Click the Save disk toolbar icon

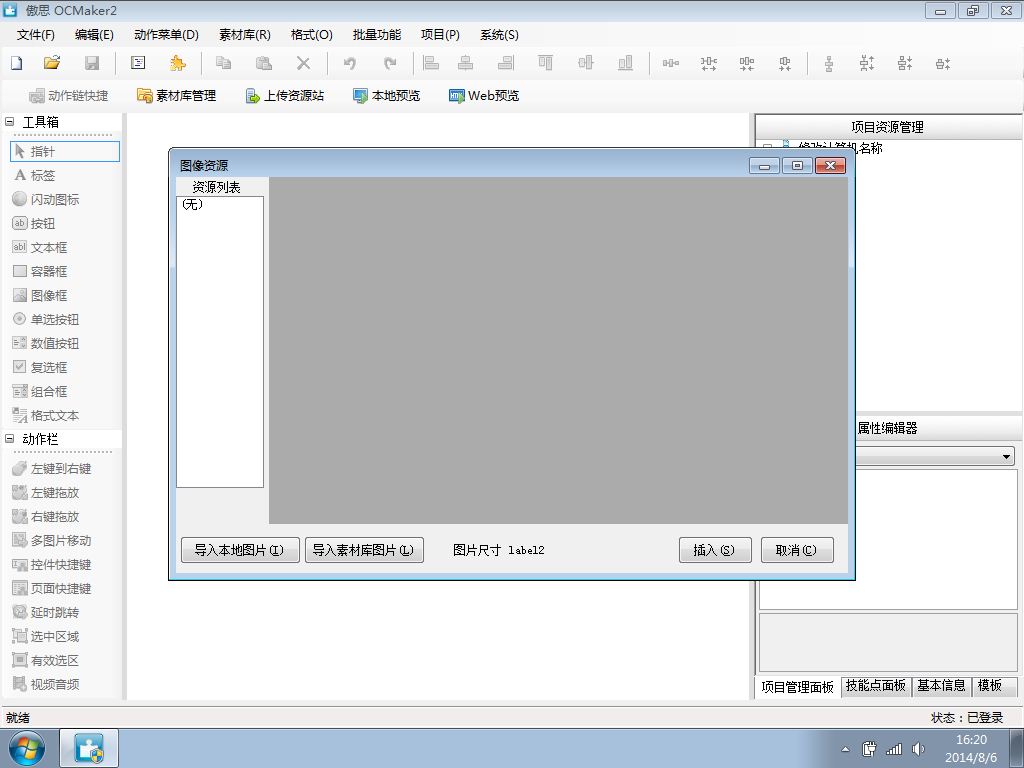tap(92, 63)
